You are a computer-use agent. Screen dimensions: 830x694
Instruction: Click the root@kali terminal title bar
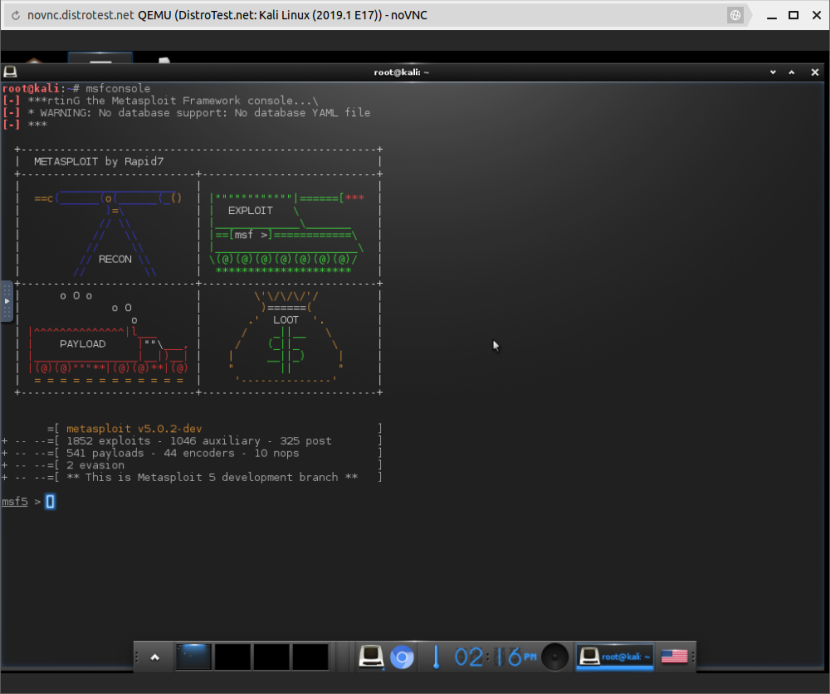pyautogui.click(x=398, y=72)
